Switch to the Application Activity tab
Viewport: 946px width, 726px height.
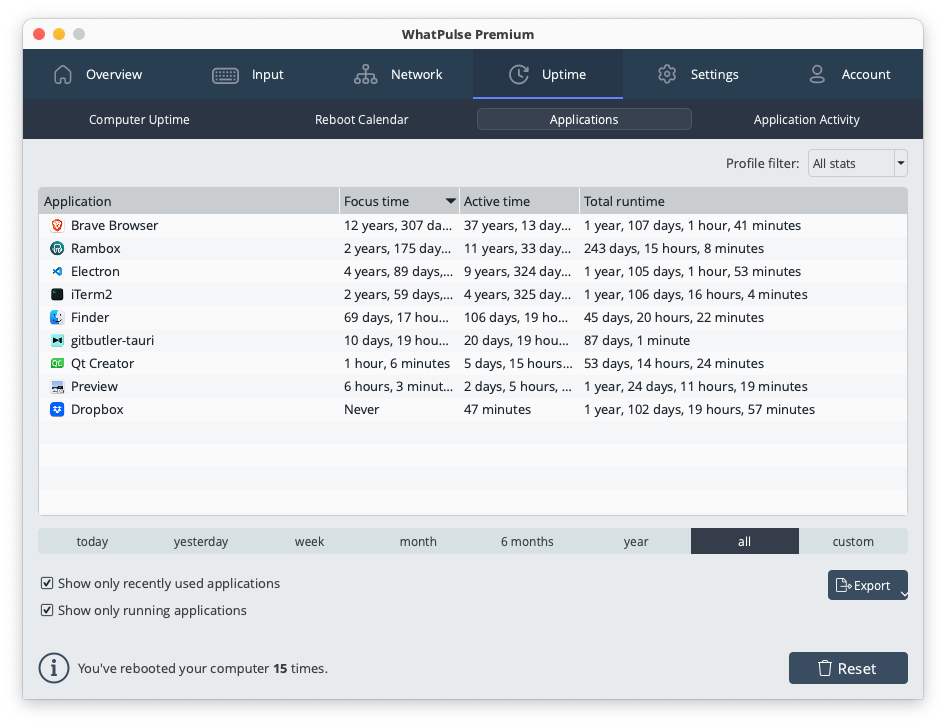[806, 119]
